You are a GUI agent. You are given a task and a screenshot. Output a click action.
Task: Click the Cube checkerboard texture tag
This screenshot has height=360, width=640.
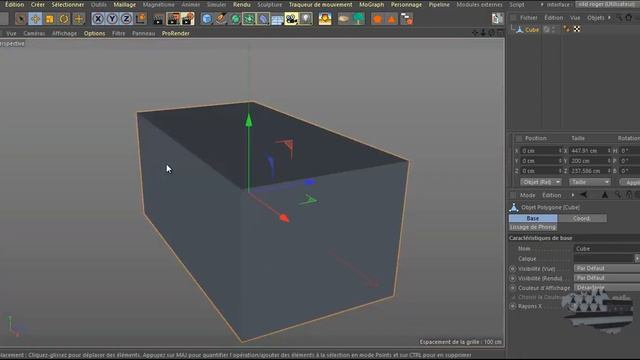(577, 29)
